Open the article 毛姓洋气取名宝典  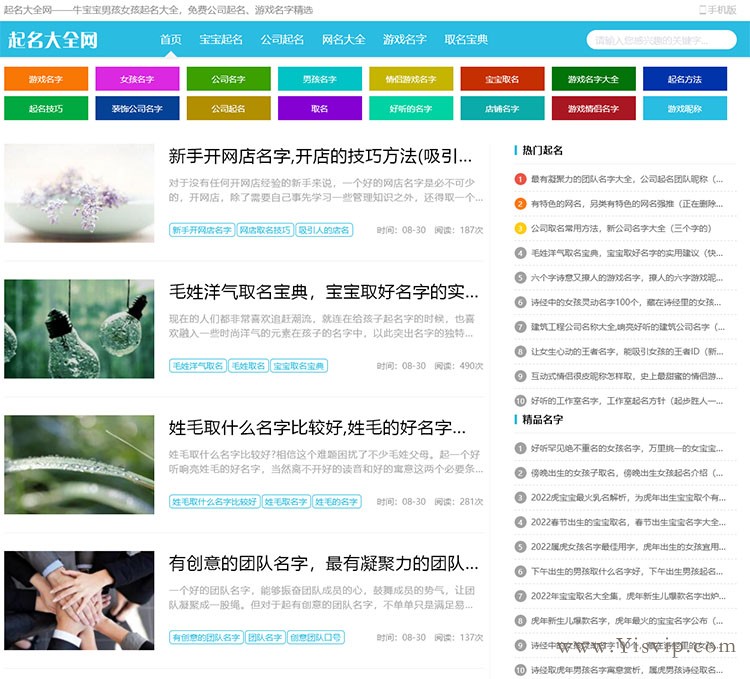pos(323,292)
